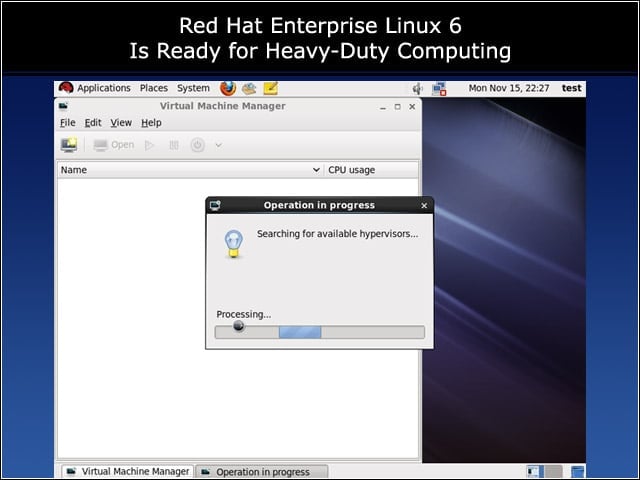Click the light bulb icon in dialog
Image resolution: width=640 pixels, height=480 pixels.
233,244
